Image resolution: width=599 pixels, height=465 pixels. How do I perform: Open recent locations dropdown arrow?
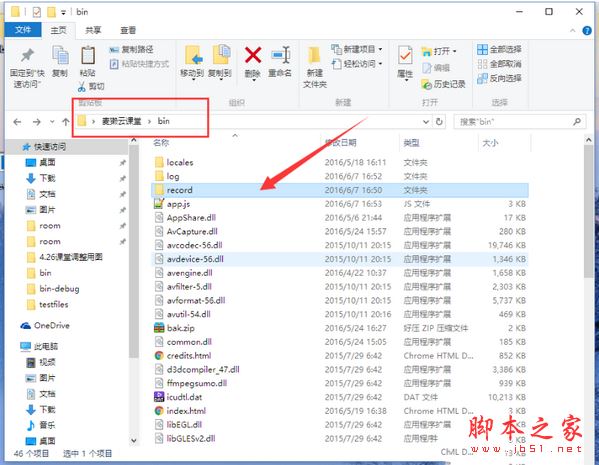tap(52, 122)
